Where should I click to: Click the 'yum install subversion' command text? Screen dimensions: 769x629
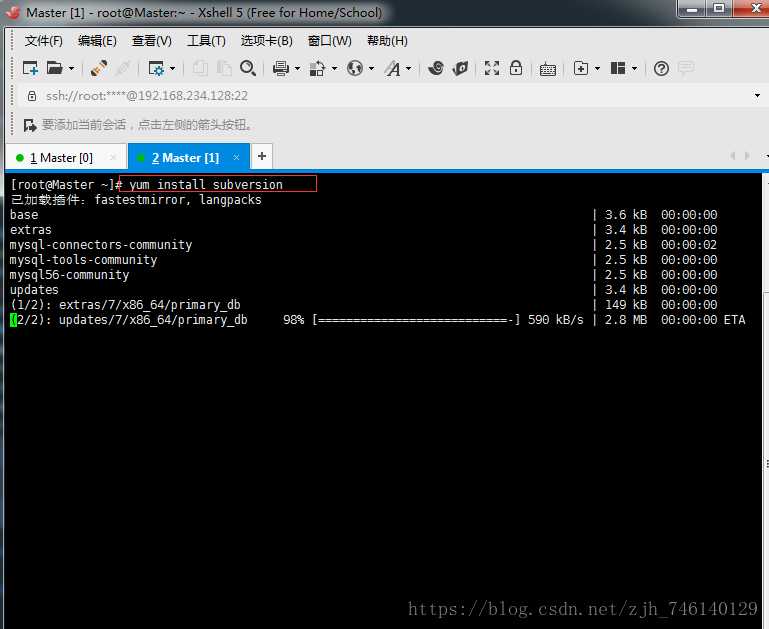tap(206, 184)
